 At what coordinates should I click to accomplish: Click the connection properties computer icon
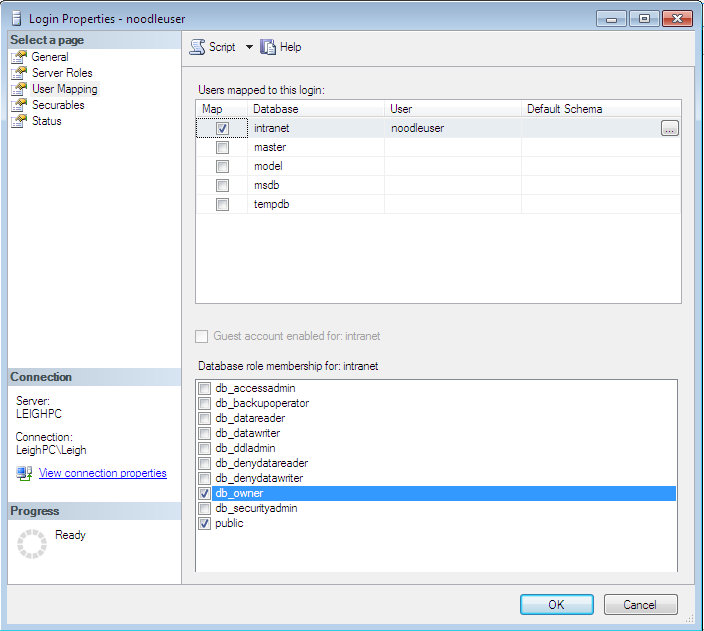coord(24,473)
